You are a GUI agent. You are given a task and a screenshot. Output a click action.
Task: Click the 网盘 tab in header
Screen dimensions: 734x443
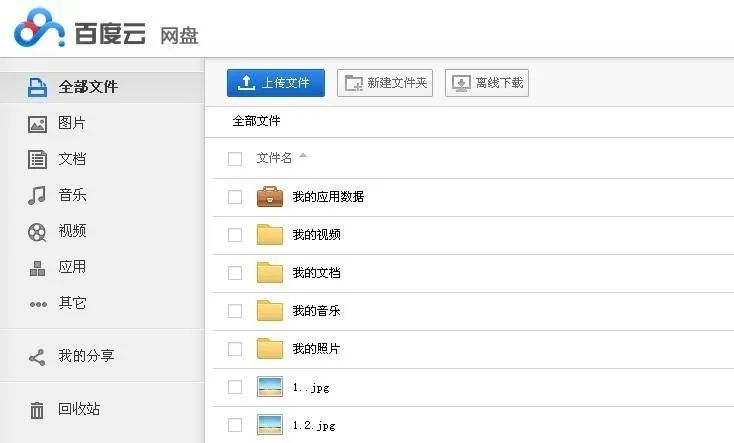[180, 37]
